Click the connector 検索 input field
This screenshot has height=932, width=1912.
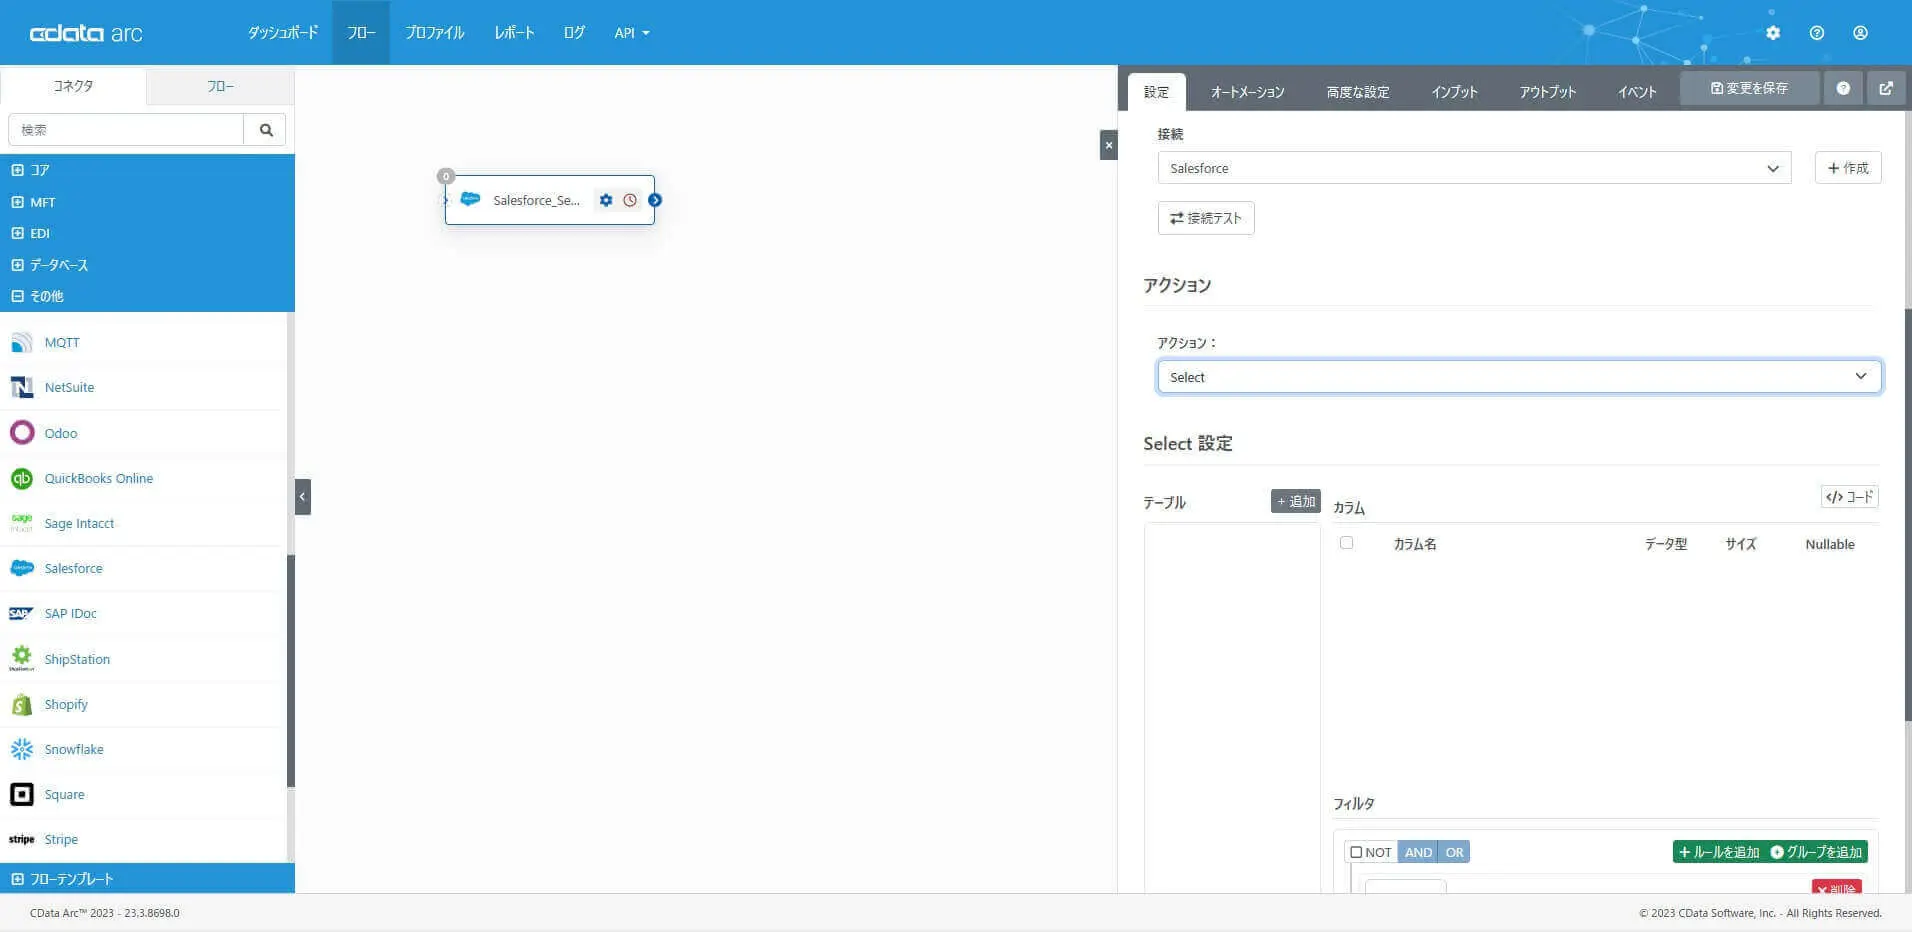tap(126, 130)
